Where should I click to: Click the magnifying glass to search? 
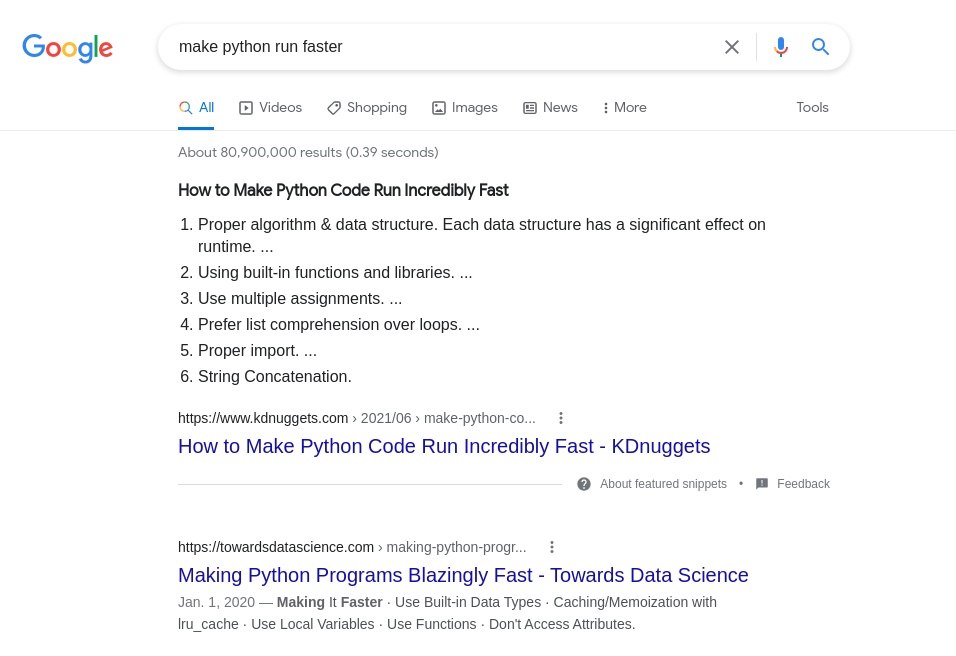[820, 47]
